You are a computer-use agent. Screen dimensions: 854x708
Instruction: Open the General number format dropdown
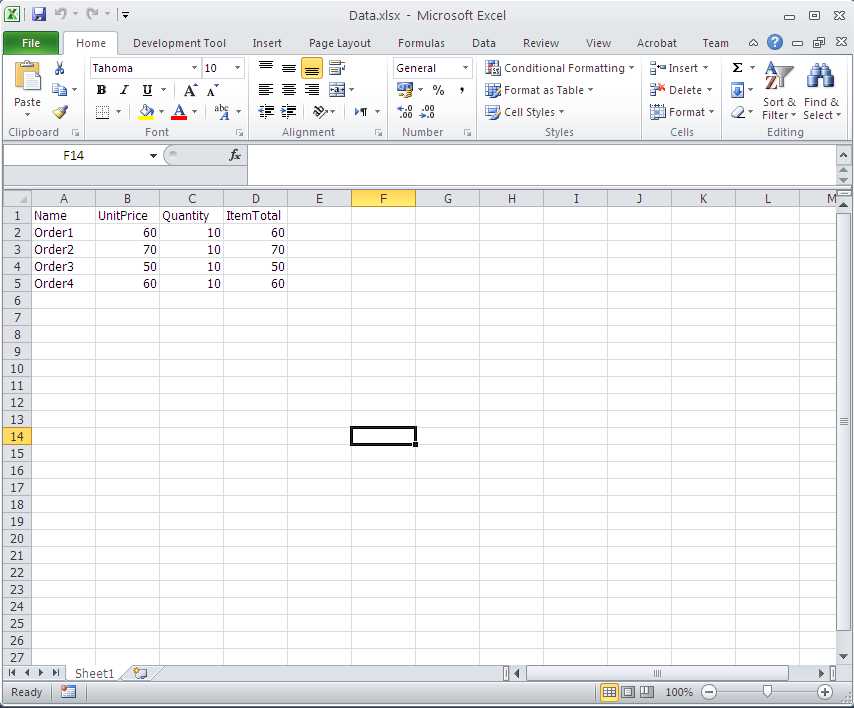pos(465,68)
